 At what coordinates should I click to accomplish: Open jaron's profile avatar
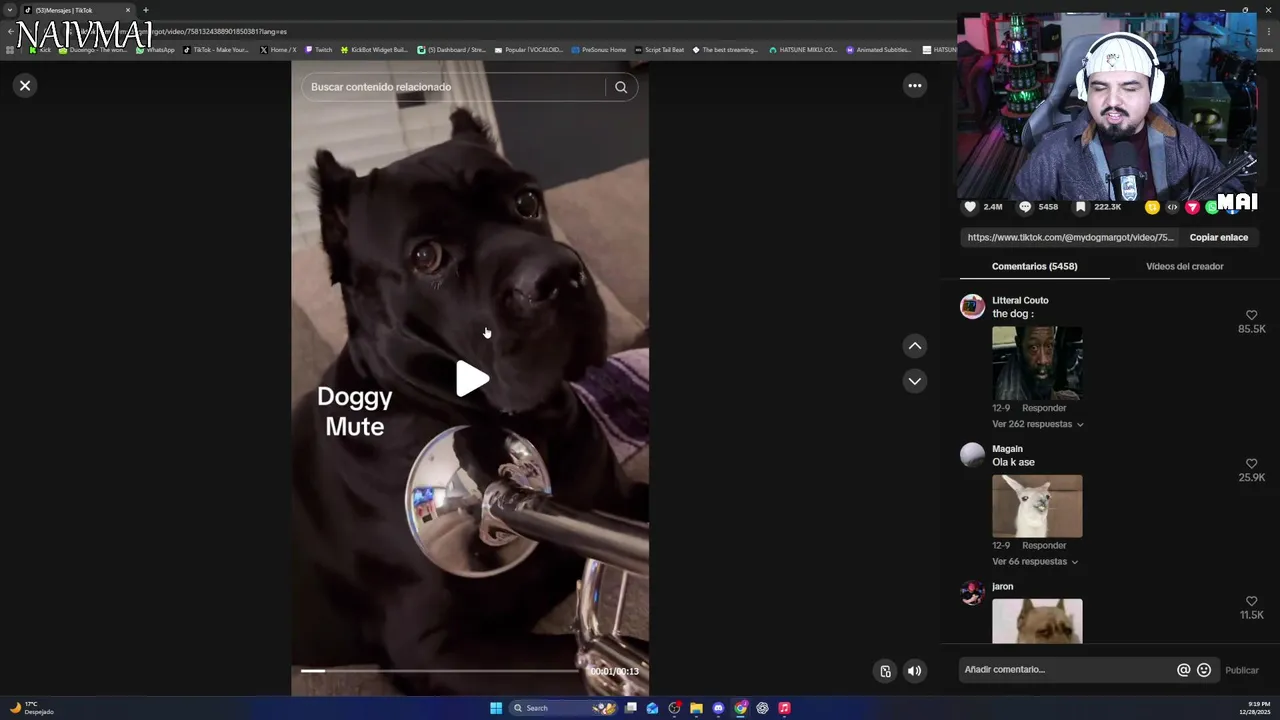pos(972,593)
